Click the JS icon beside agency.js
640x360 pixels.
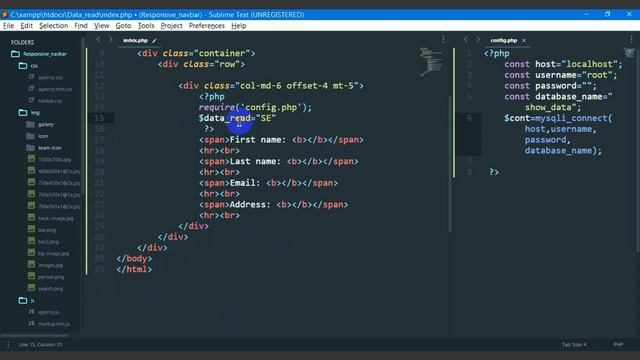pos(31,312)
